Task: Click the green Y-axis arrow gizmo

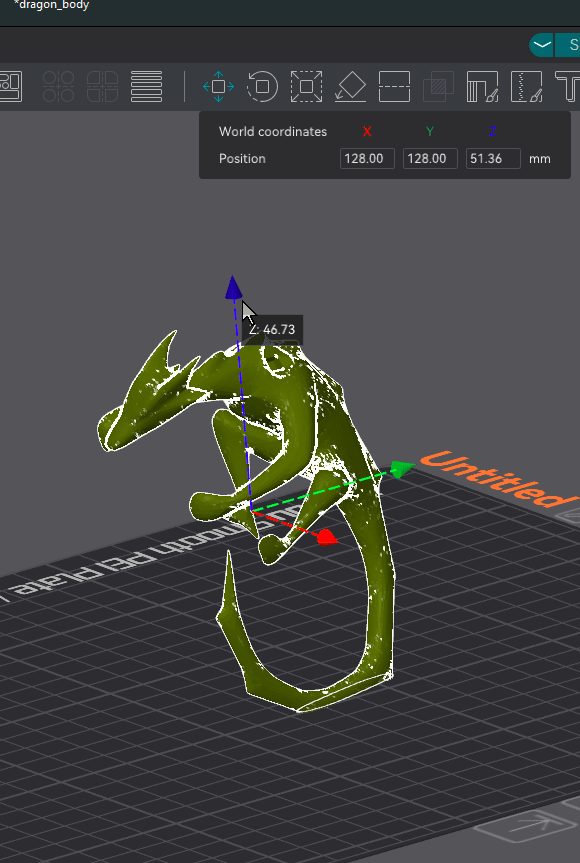Action: [402, 469]
